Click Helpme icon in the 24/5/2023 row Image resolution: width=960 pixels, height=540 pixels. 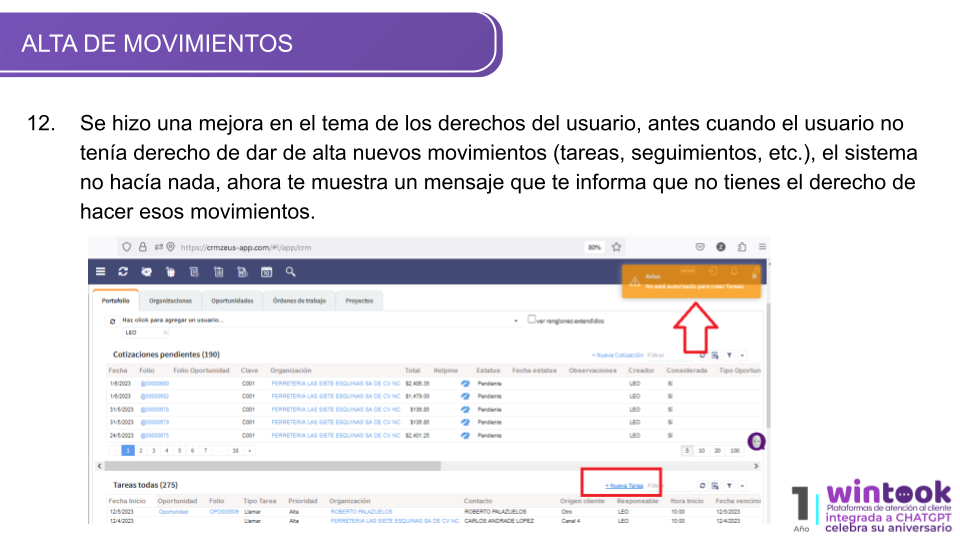pos(465,435)
